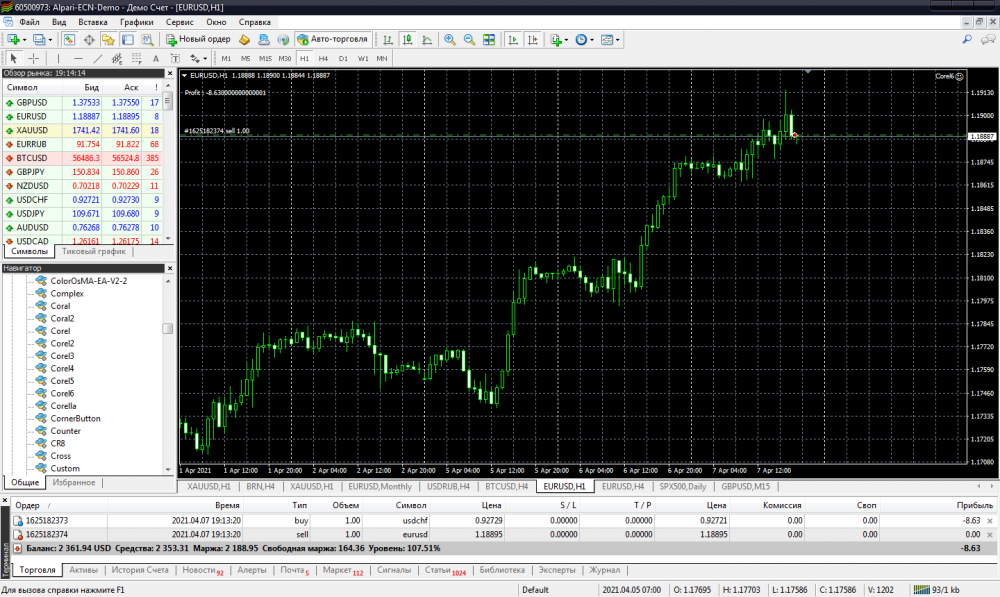
Task: Click the Tile windows icon
Action: point(489,39)
